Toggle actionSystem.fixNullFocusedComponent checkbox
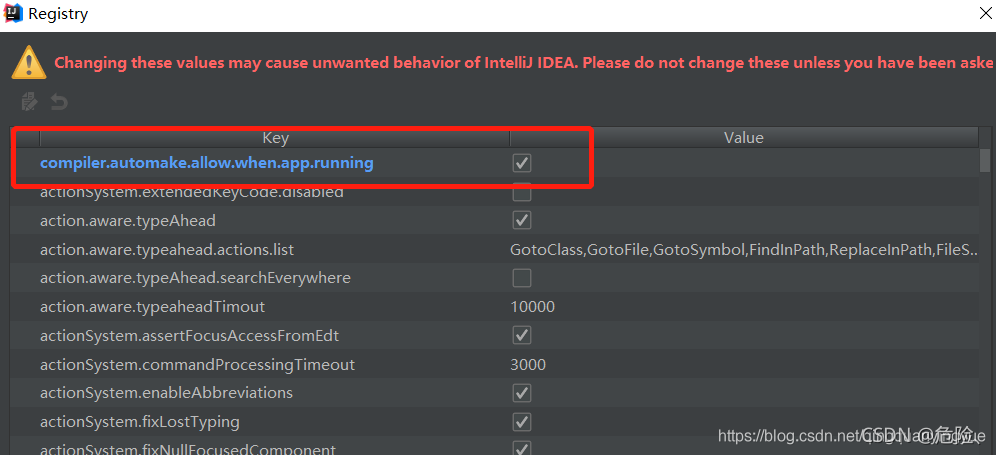This screenshot has height=455, width=996. [x=522, y=449]
